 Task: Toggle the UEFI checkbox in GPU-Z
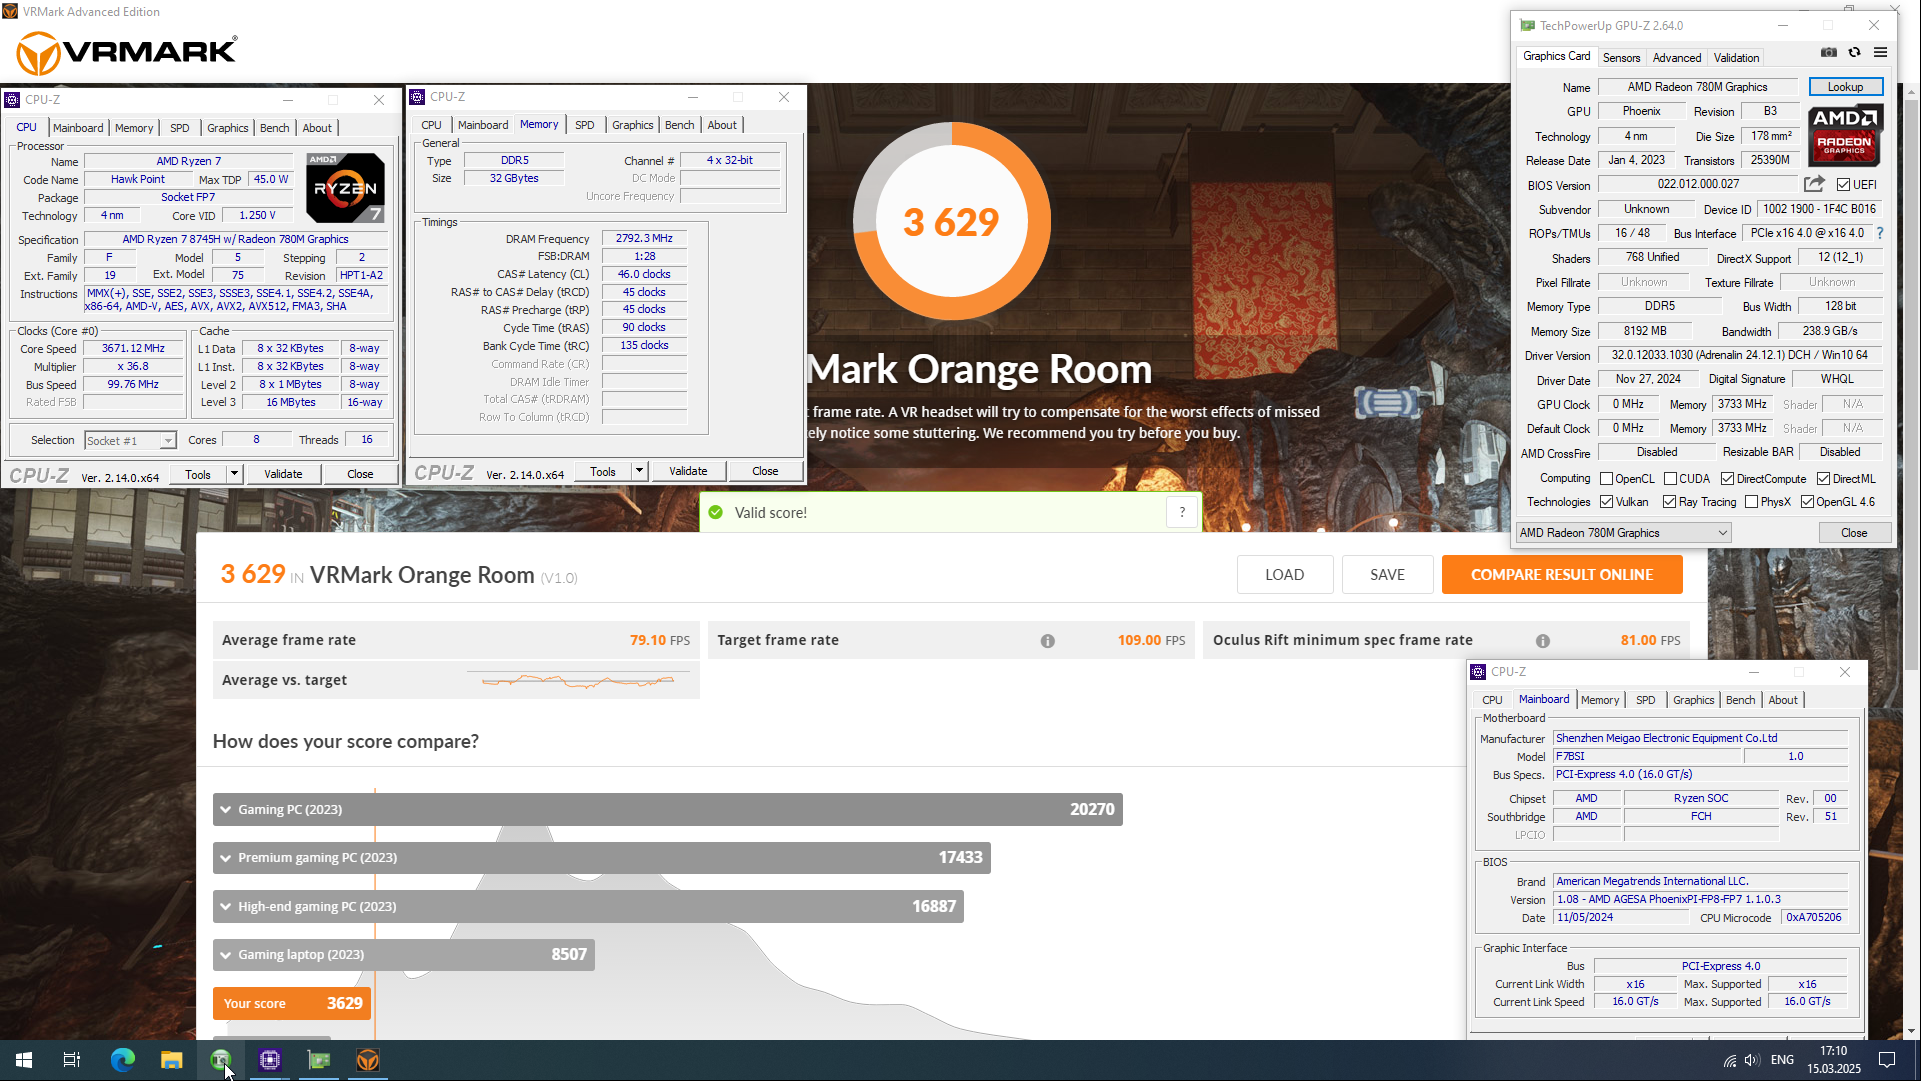click(1843, 184)
